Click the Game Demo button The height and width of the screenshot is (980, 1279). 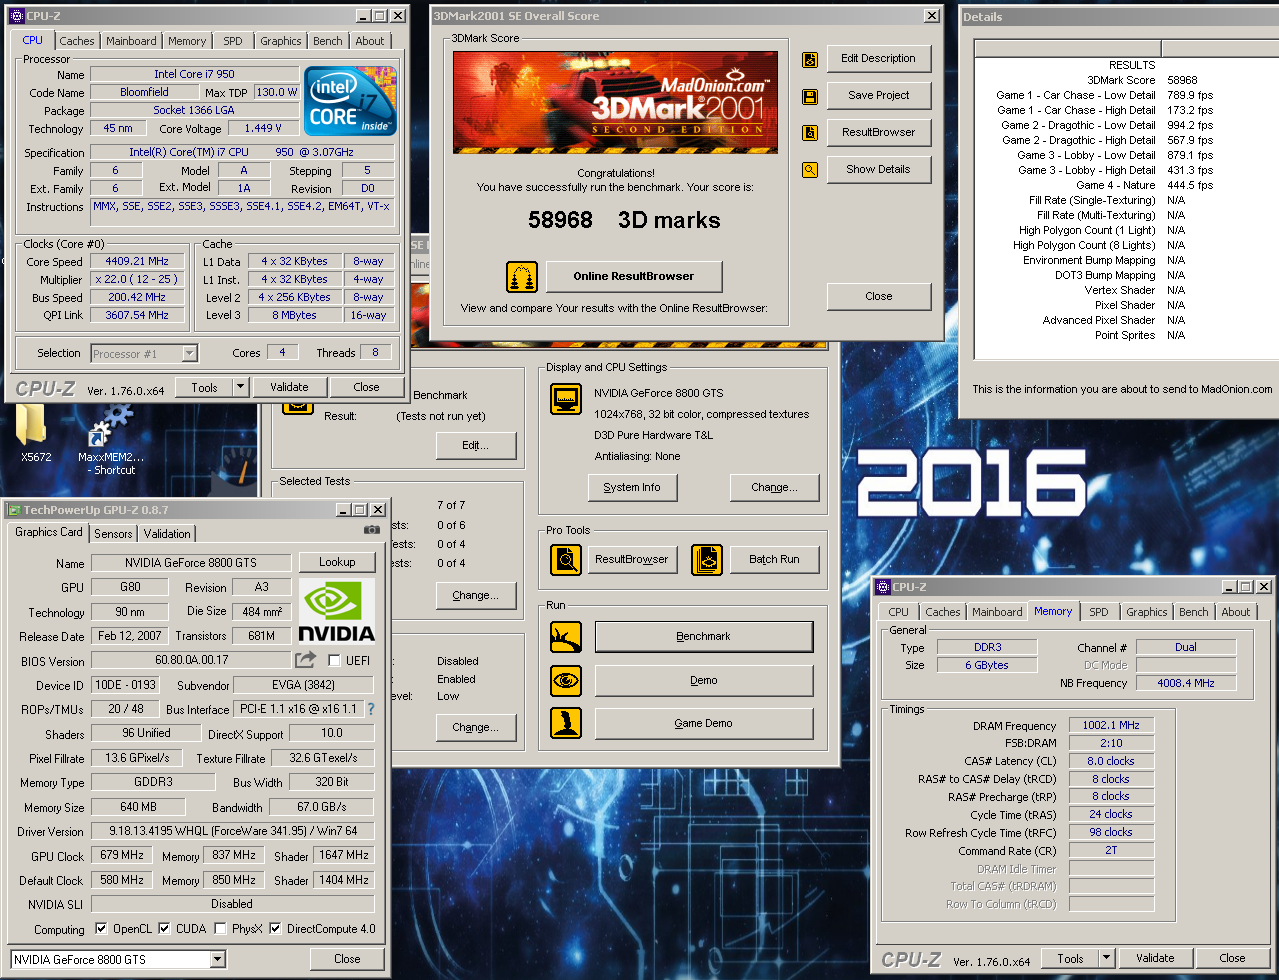(x=704, y=724)
